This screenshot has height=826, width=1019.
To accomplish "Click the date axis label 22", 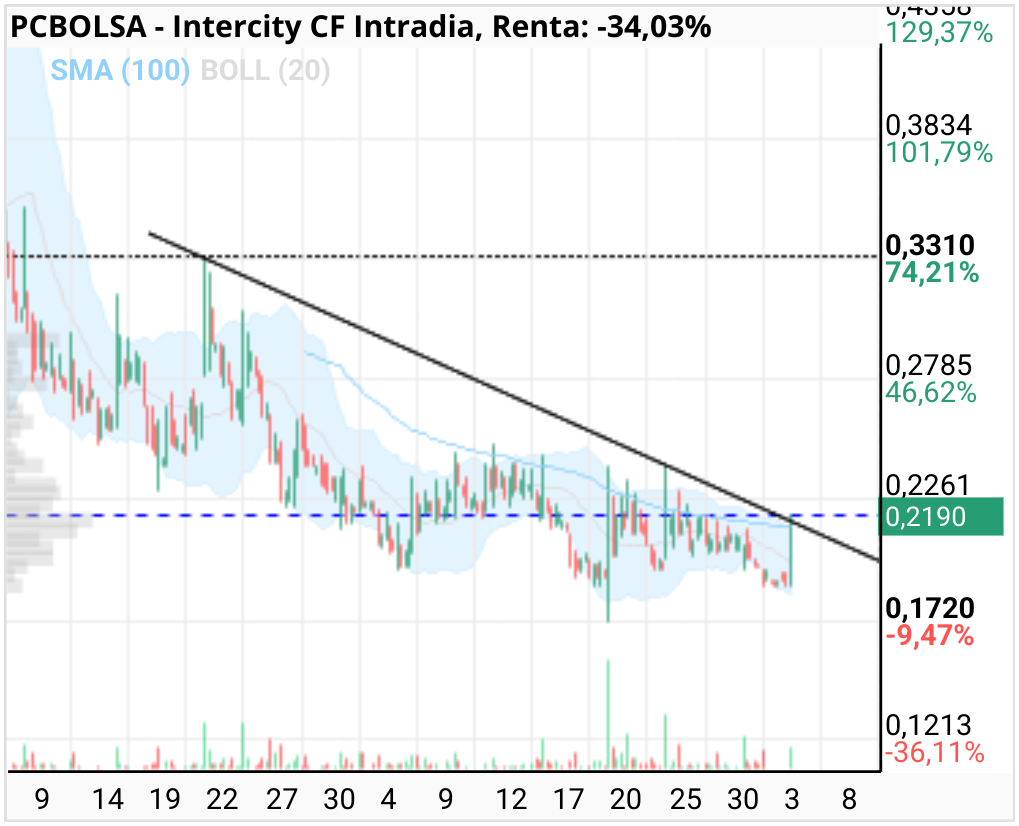I will (222, 799).
